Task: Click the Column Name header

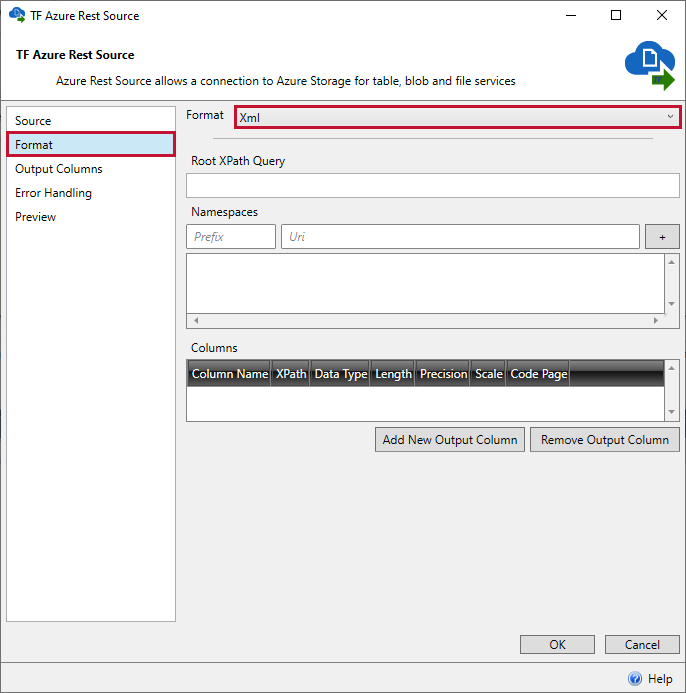Action: [229, 374]
